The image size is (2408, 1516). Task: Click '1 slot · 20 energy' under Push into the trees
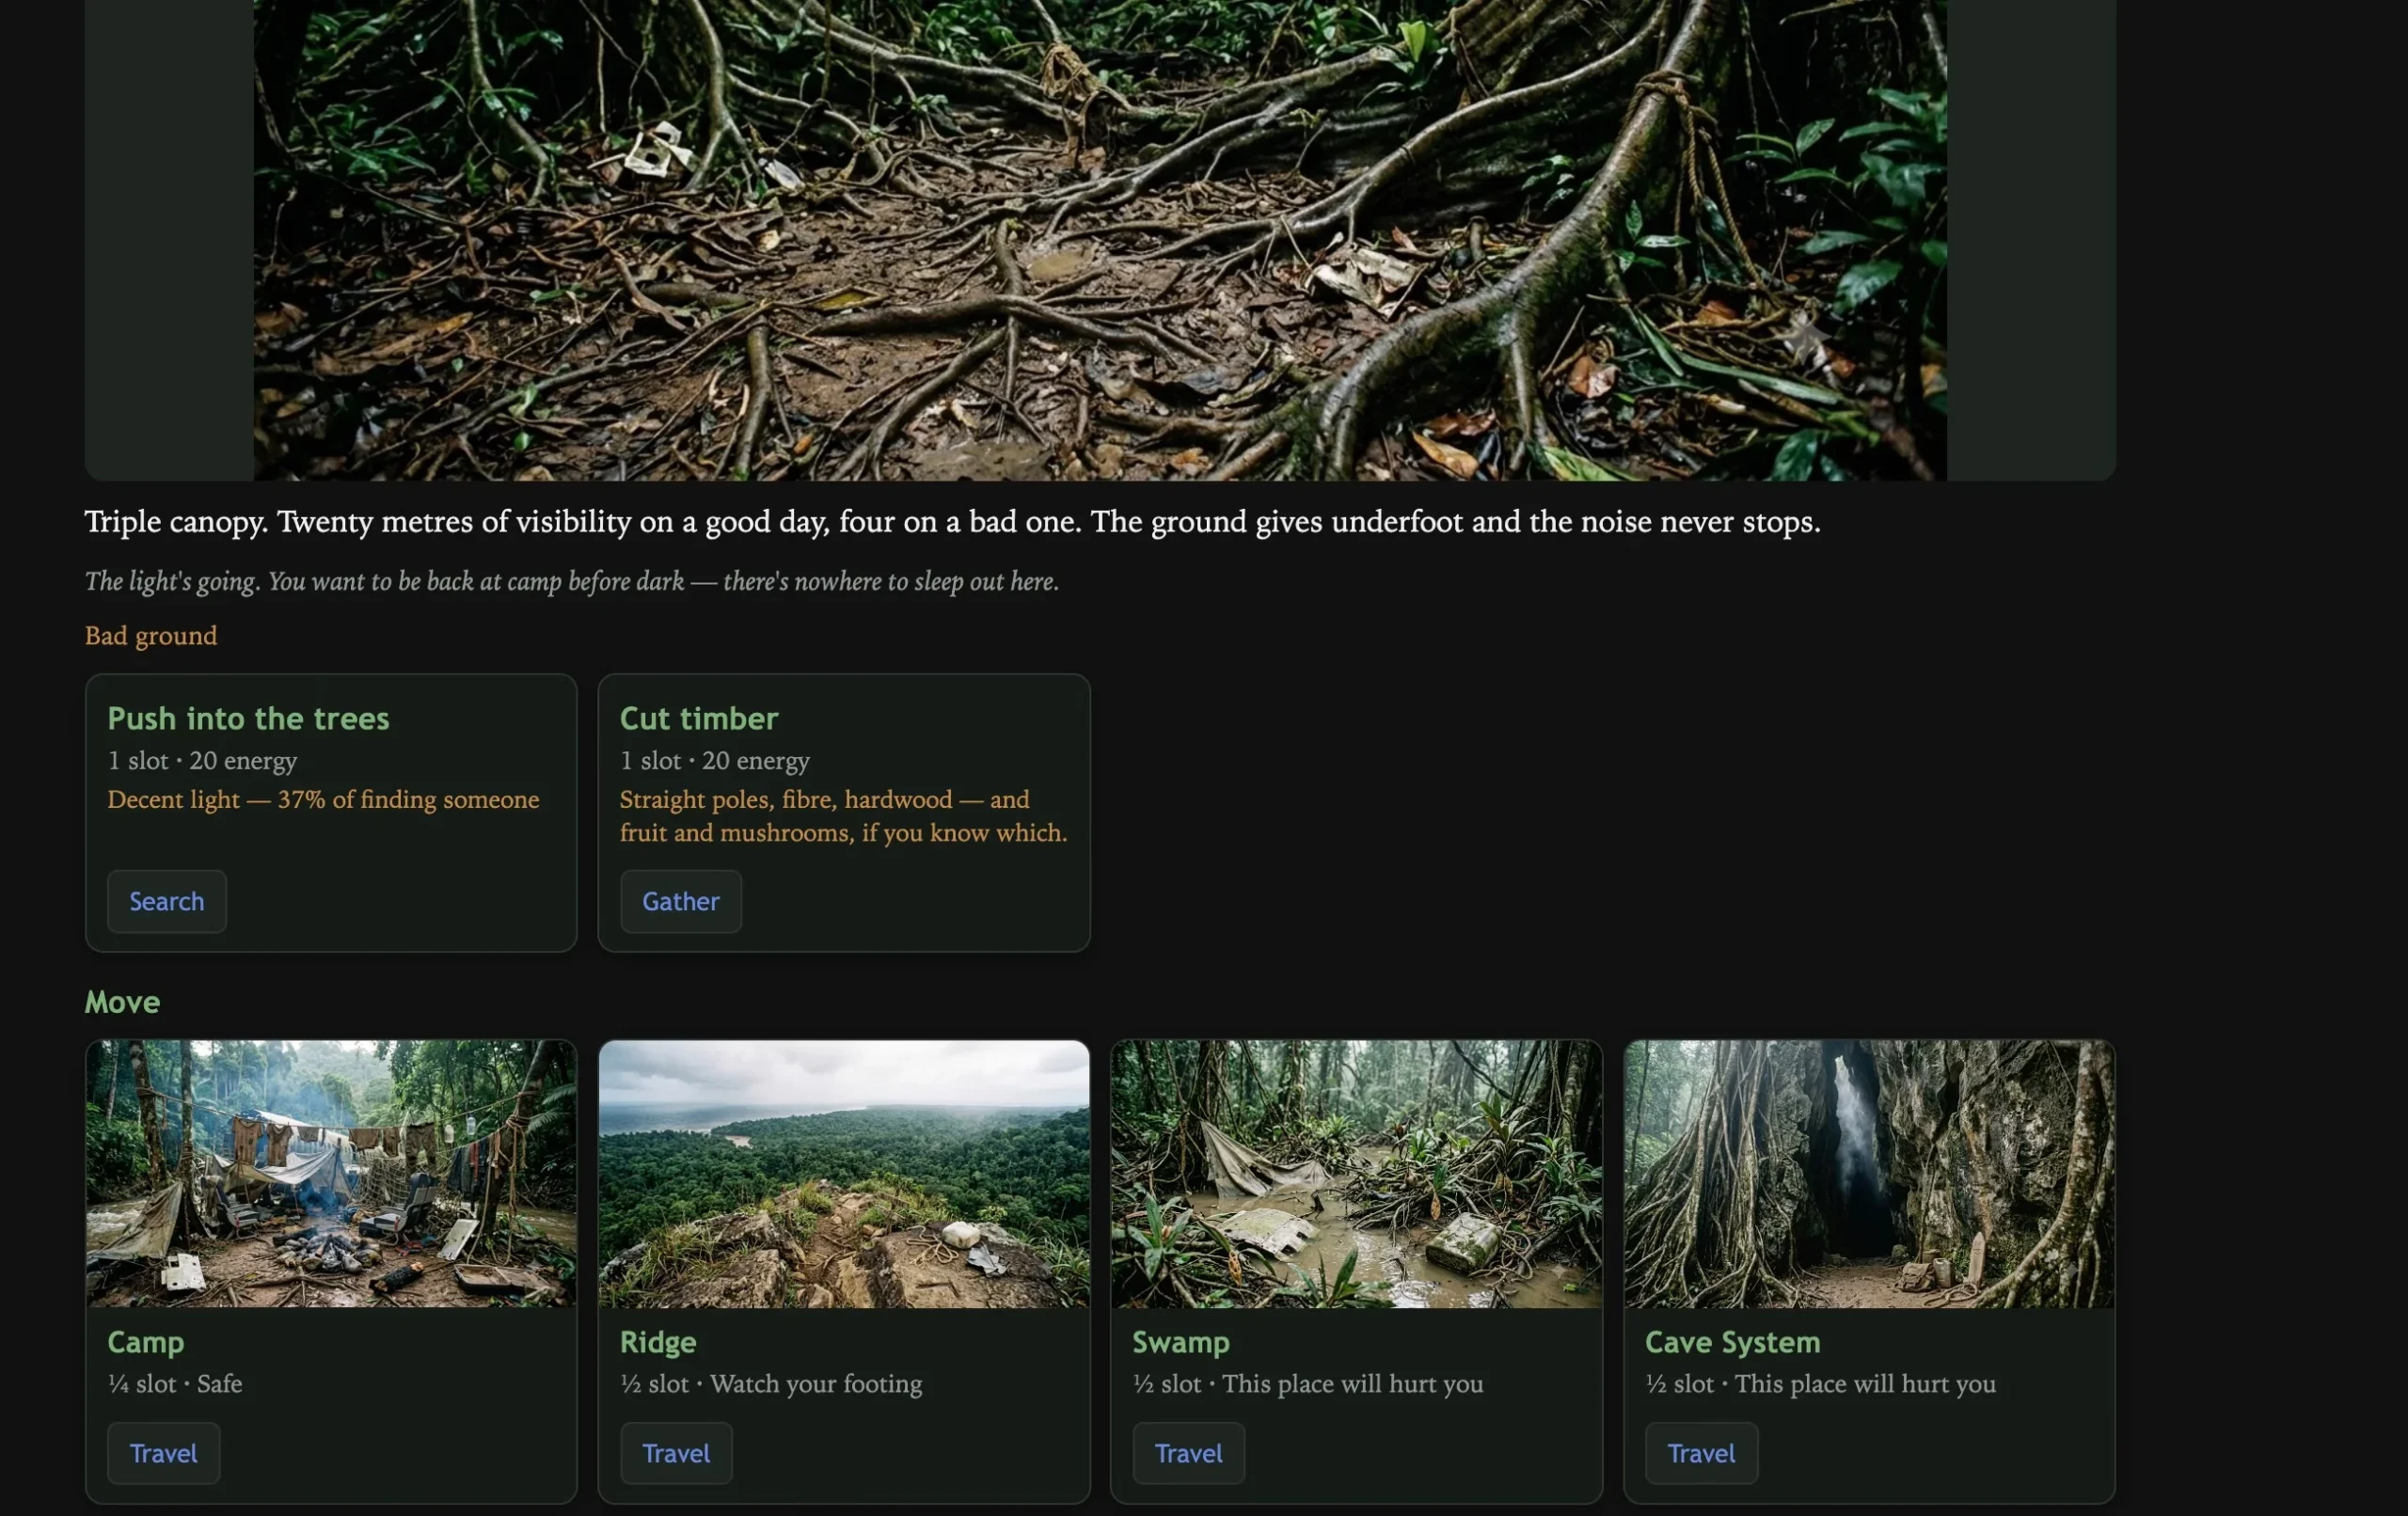click(202, 761)
